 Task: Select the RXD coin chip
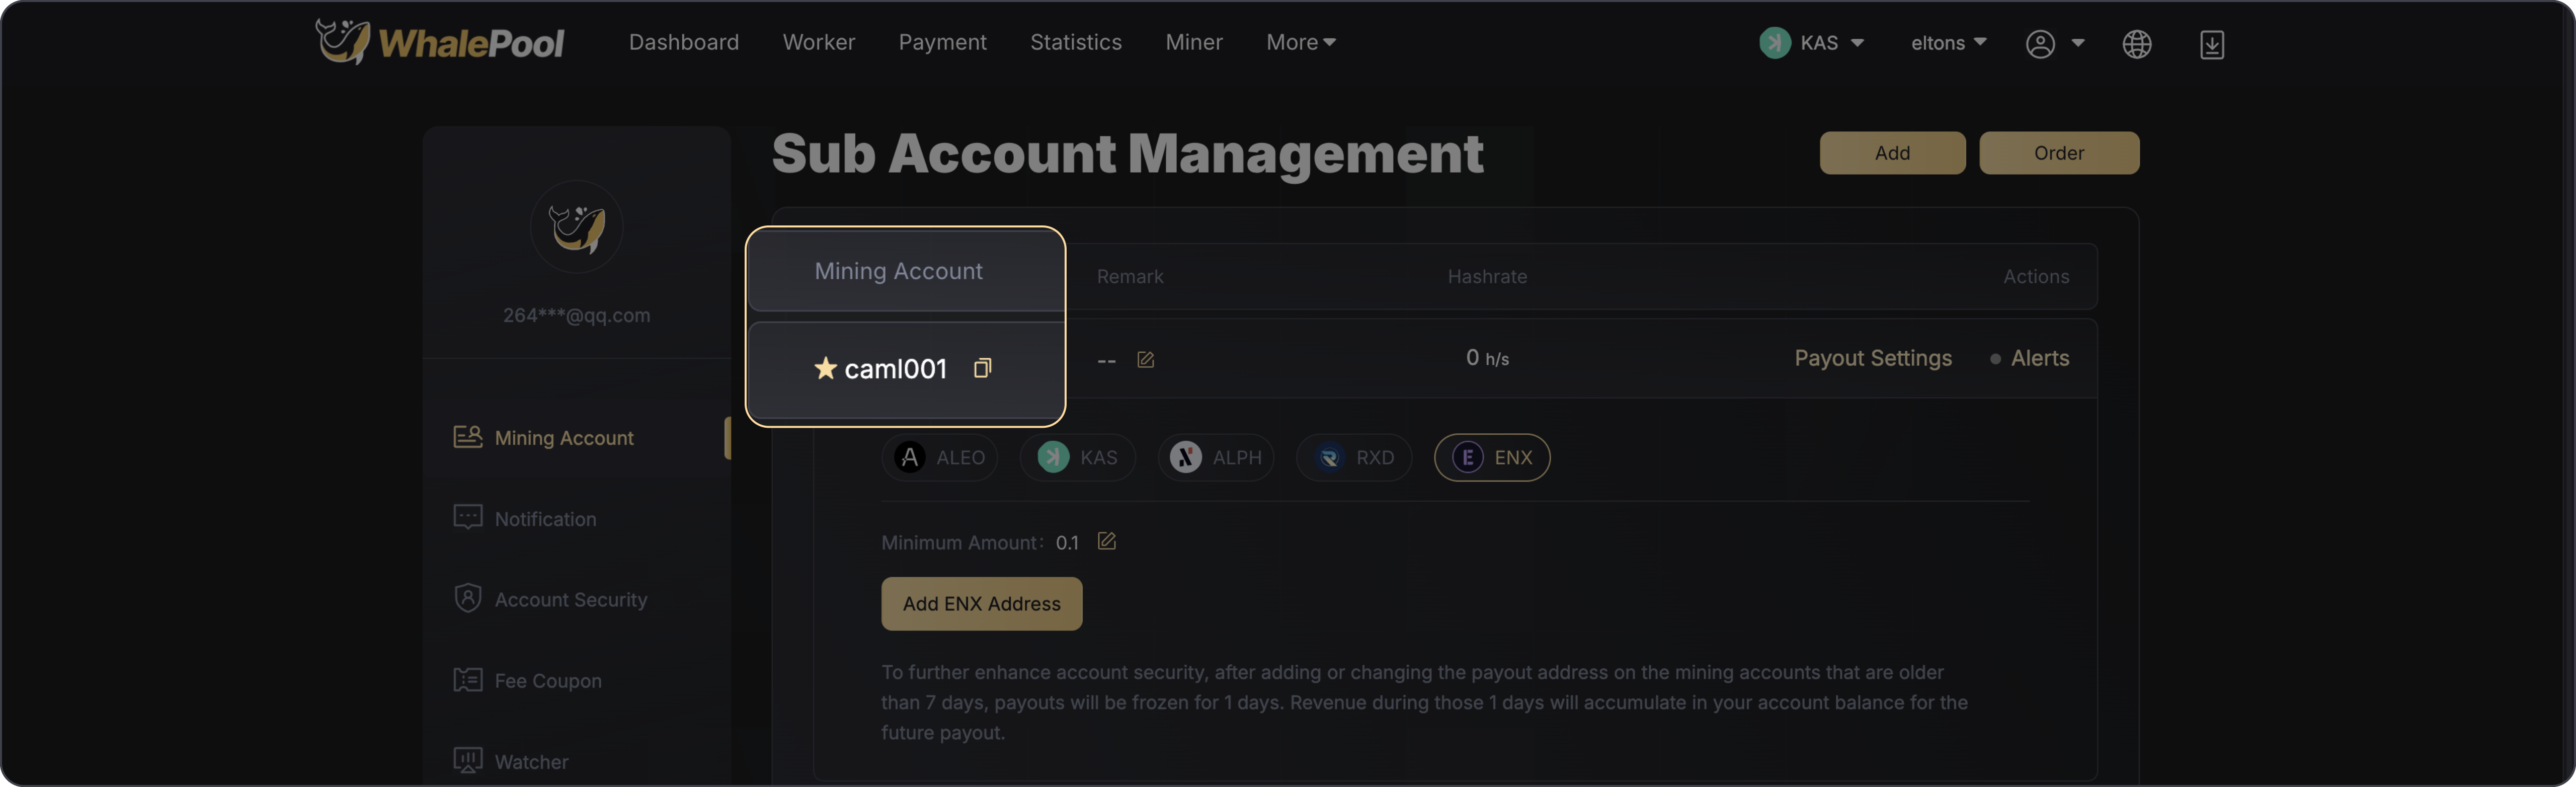tap(1354, 457)
